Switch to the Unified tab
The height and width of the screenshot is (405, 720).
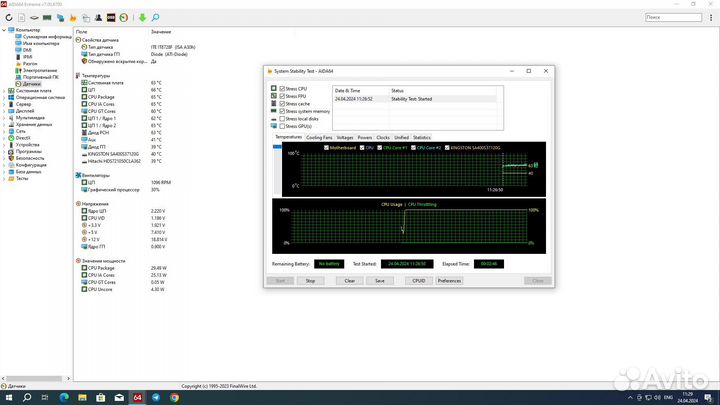pos(401,137)
